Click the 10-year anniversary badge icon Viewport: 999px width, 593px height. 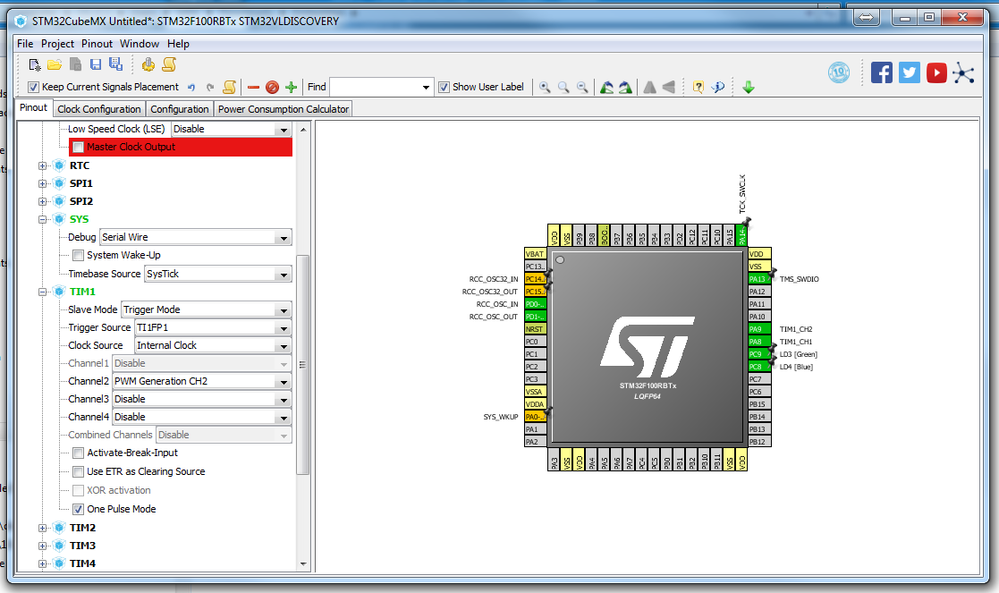[839, 73]
